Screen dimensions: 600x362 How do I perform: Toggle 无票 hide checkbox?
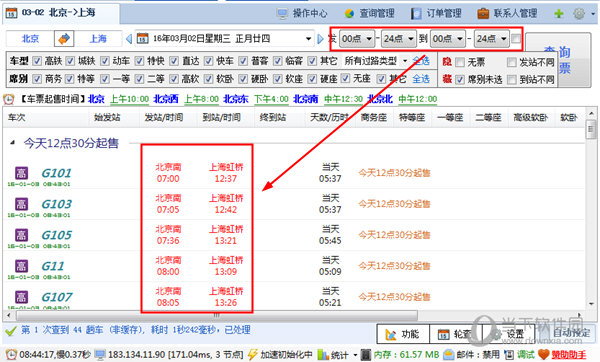(x=460, y=62)
